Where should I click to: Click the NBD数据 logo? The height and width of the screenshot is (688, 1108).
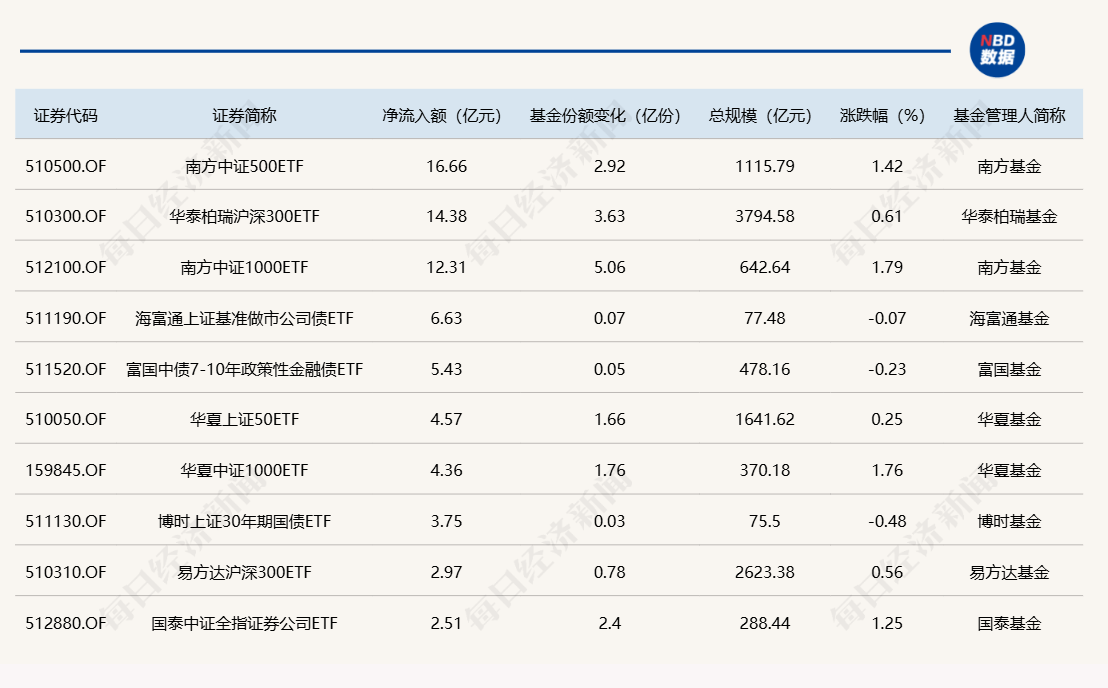(x=996, y=49)
